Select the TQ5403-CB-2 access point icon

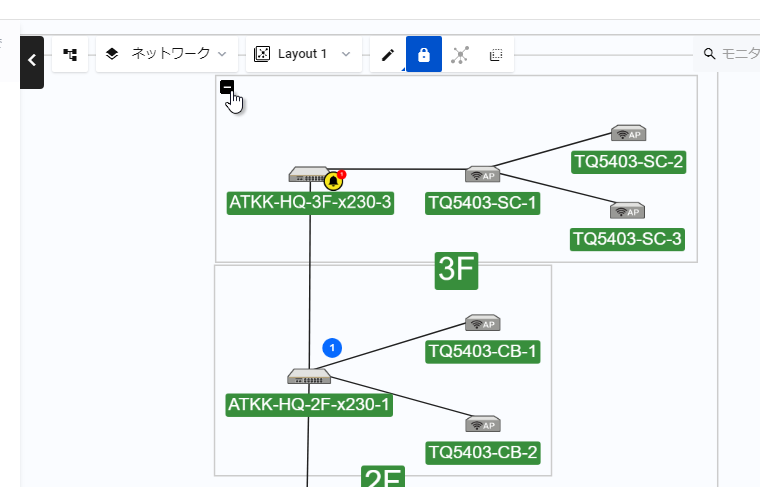point(483,424)
